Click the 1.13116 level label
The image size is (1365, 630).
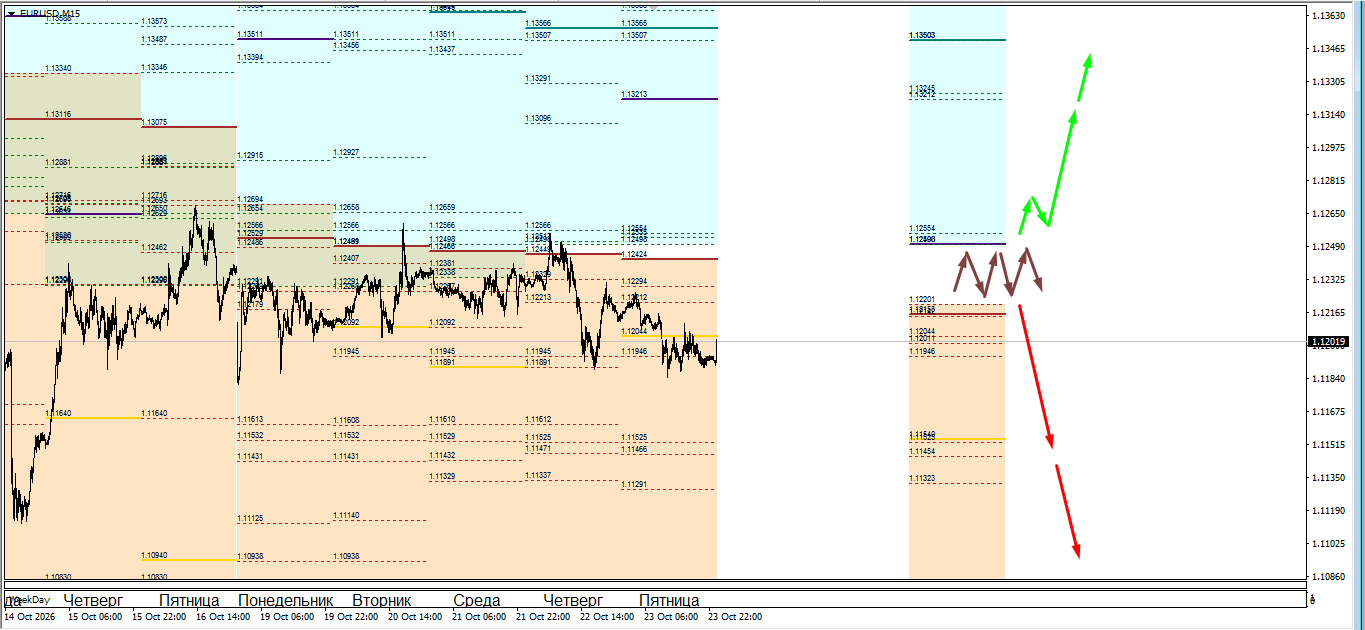(x=58, y=114)
